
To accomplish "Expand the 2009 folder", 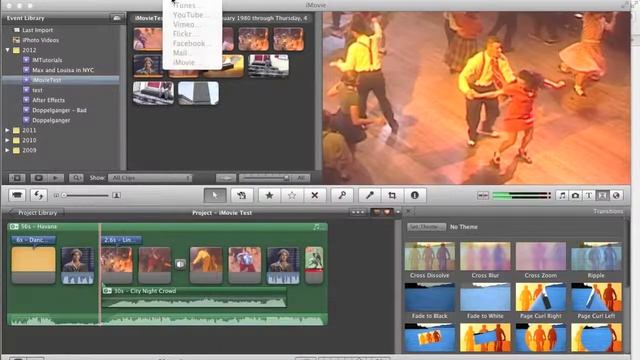I will click(7, 150).
